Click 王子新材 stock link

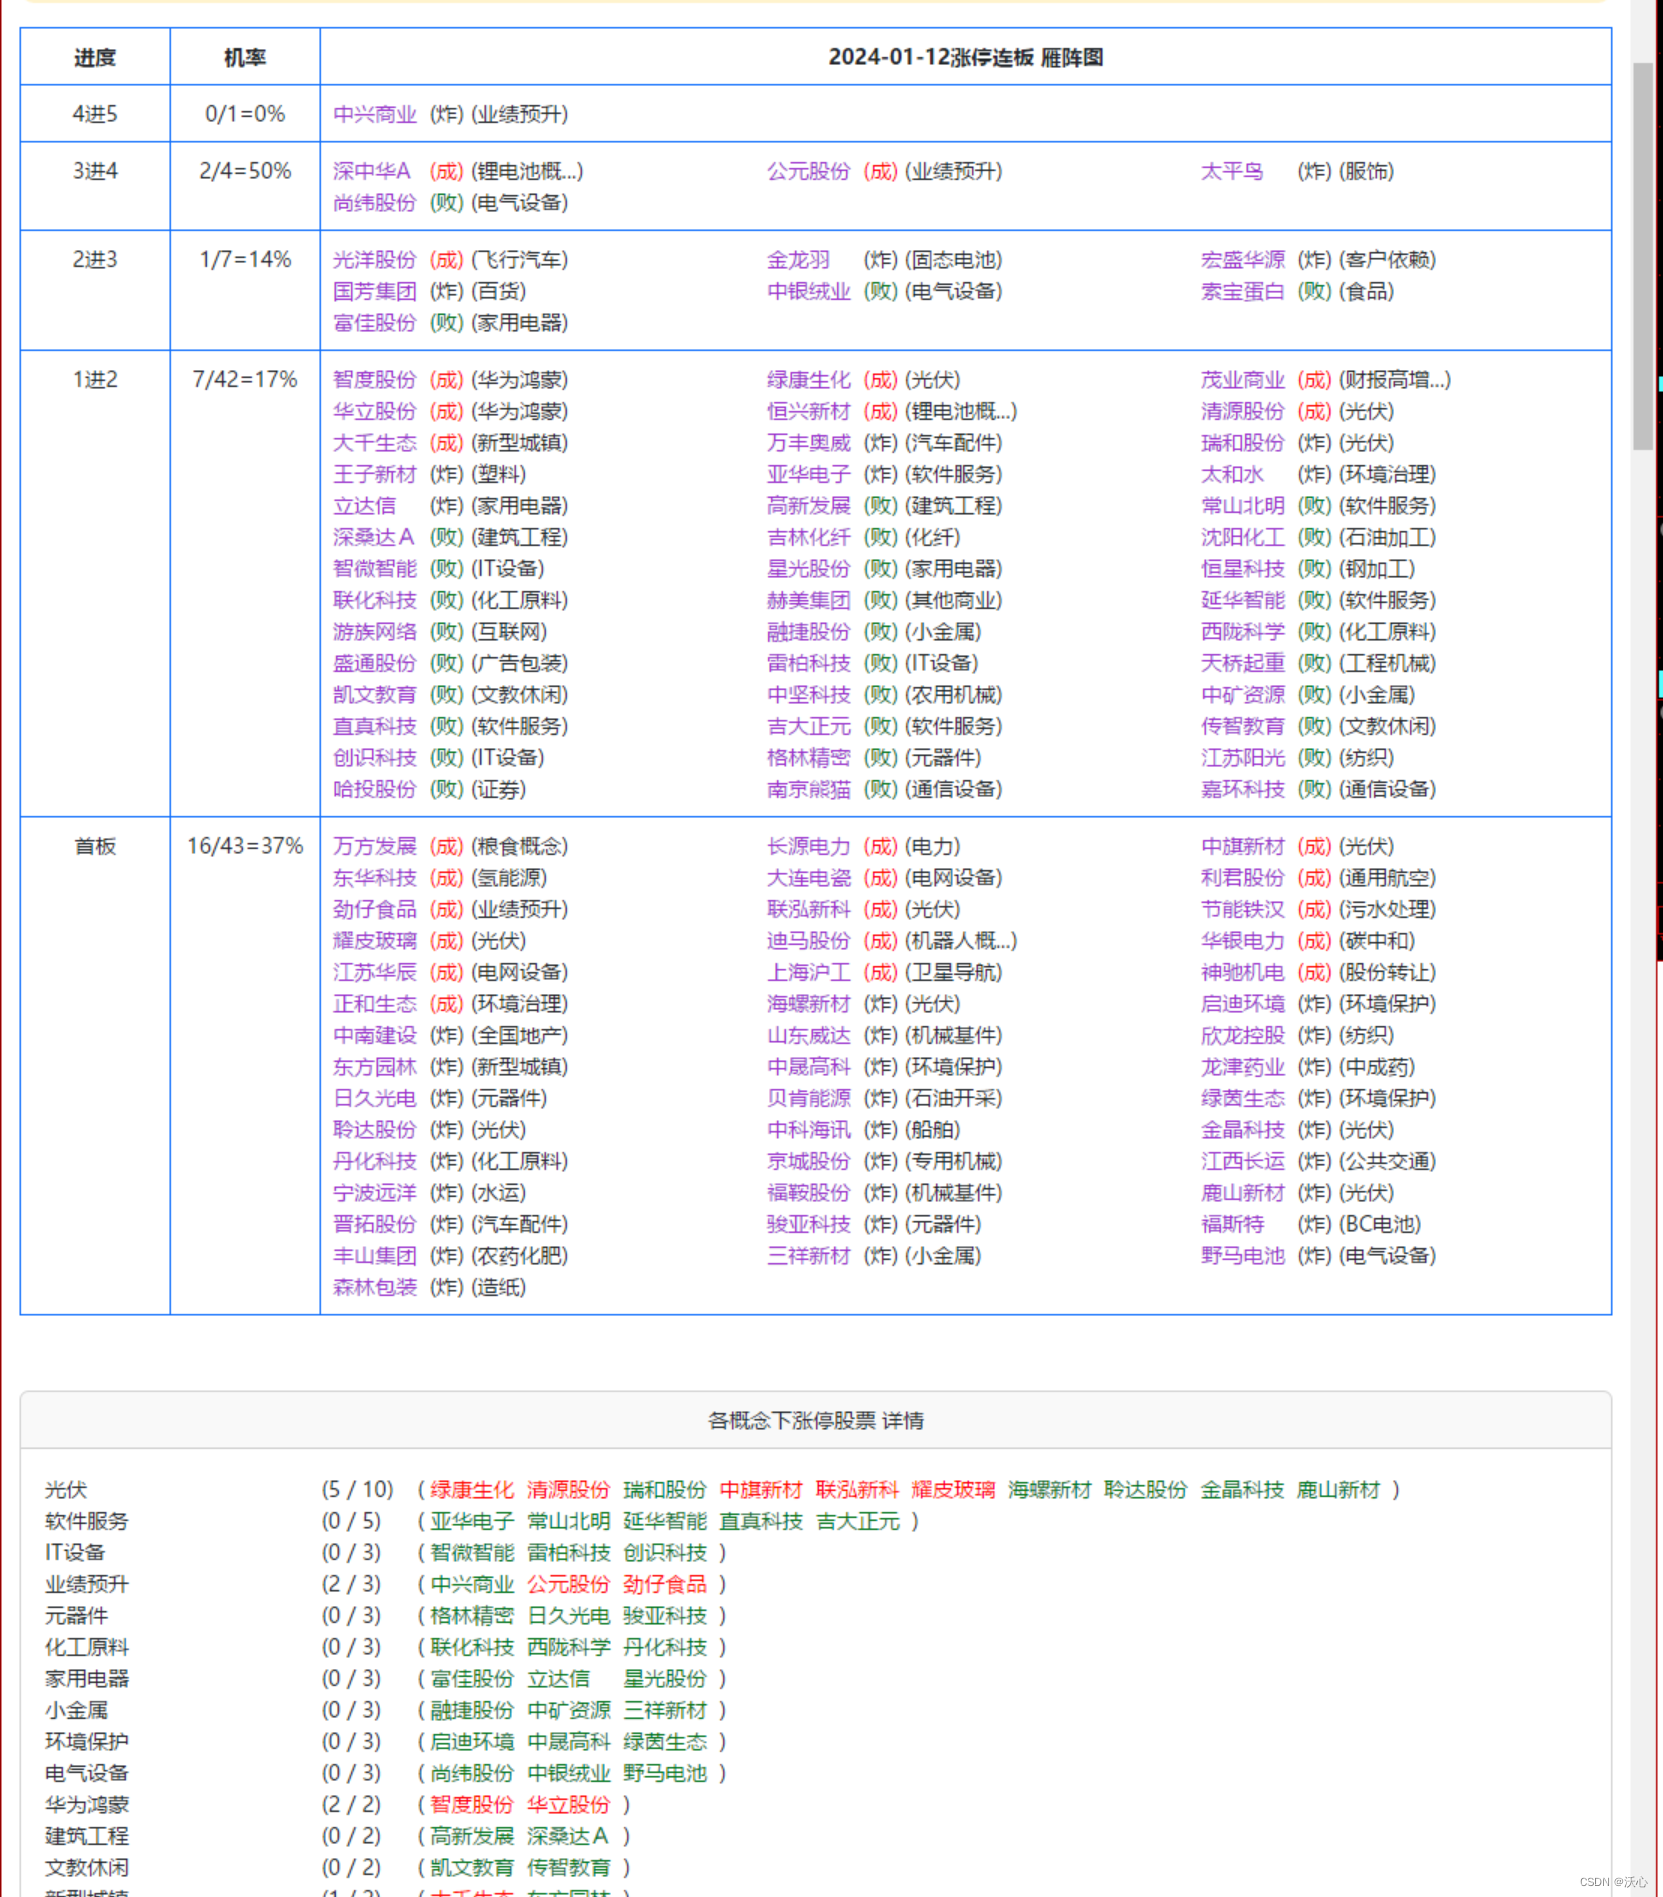375,474
